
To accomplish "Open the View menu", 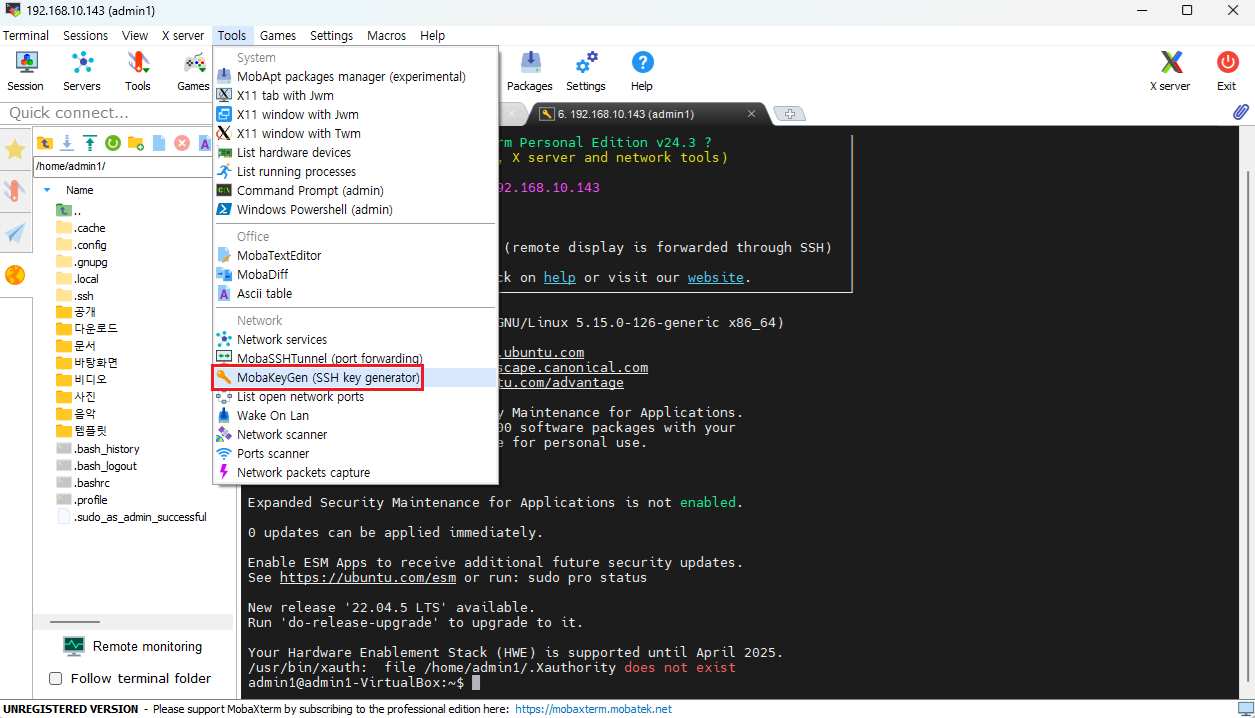I will 135,35.
